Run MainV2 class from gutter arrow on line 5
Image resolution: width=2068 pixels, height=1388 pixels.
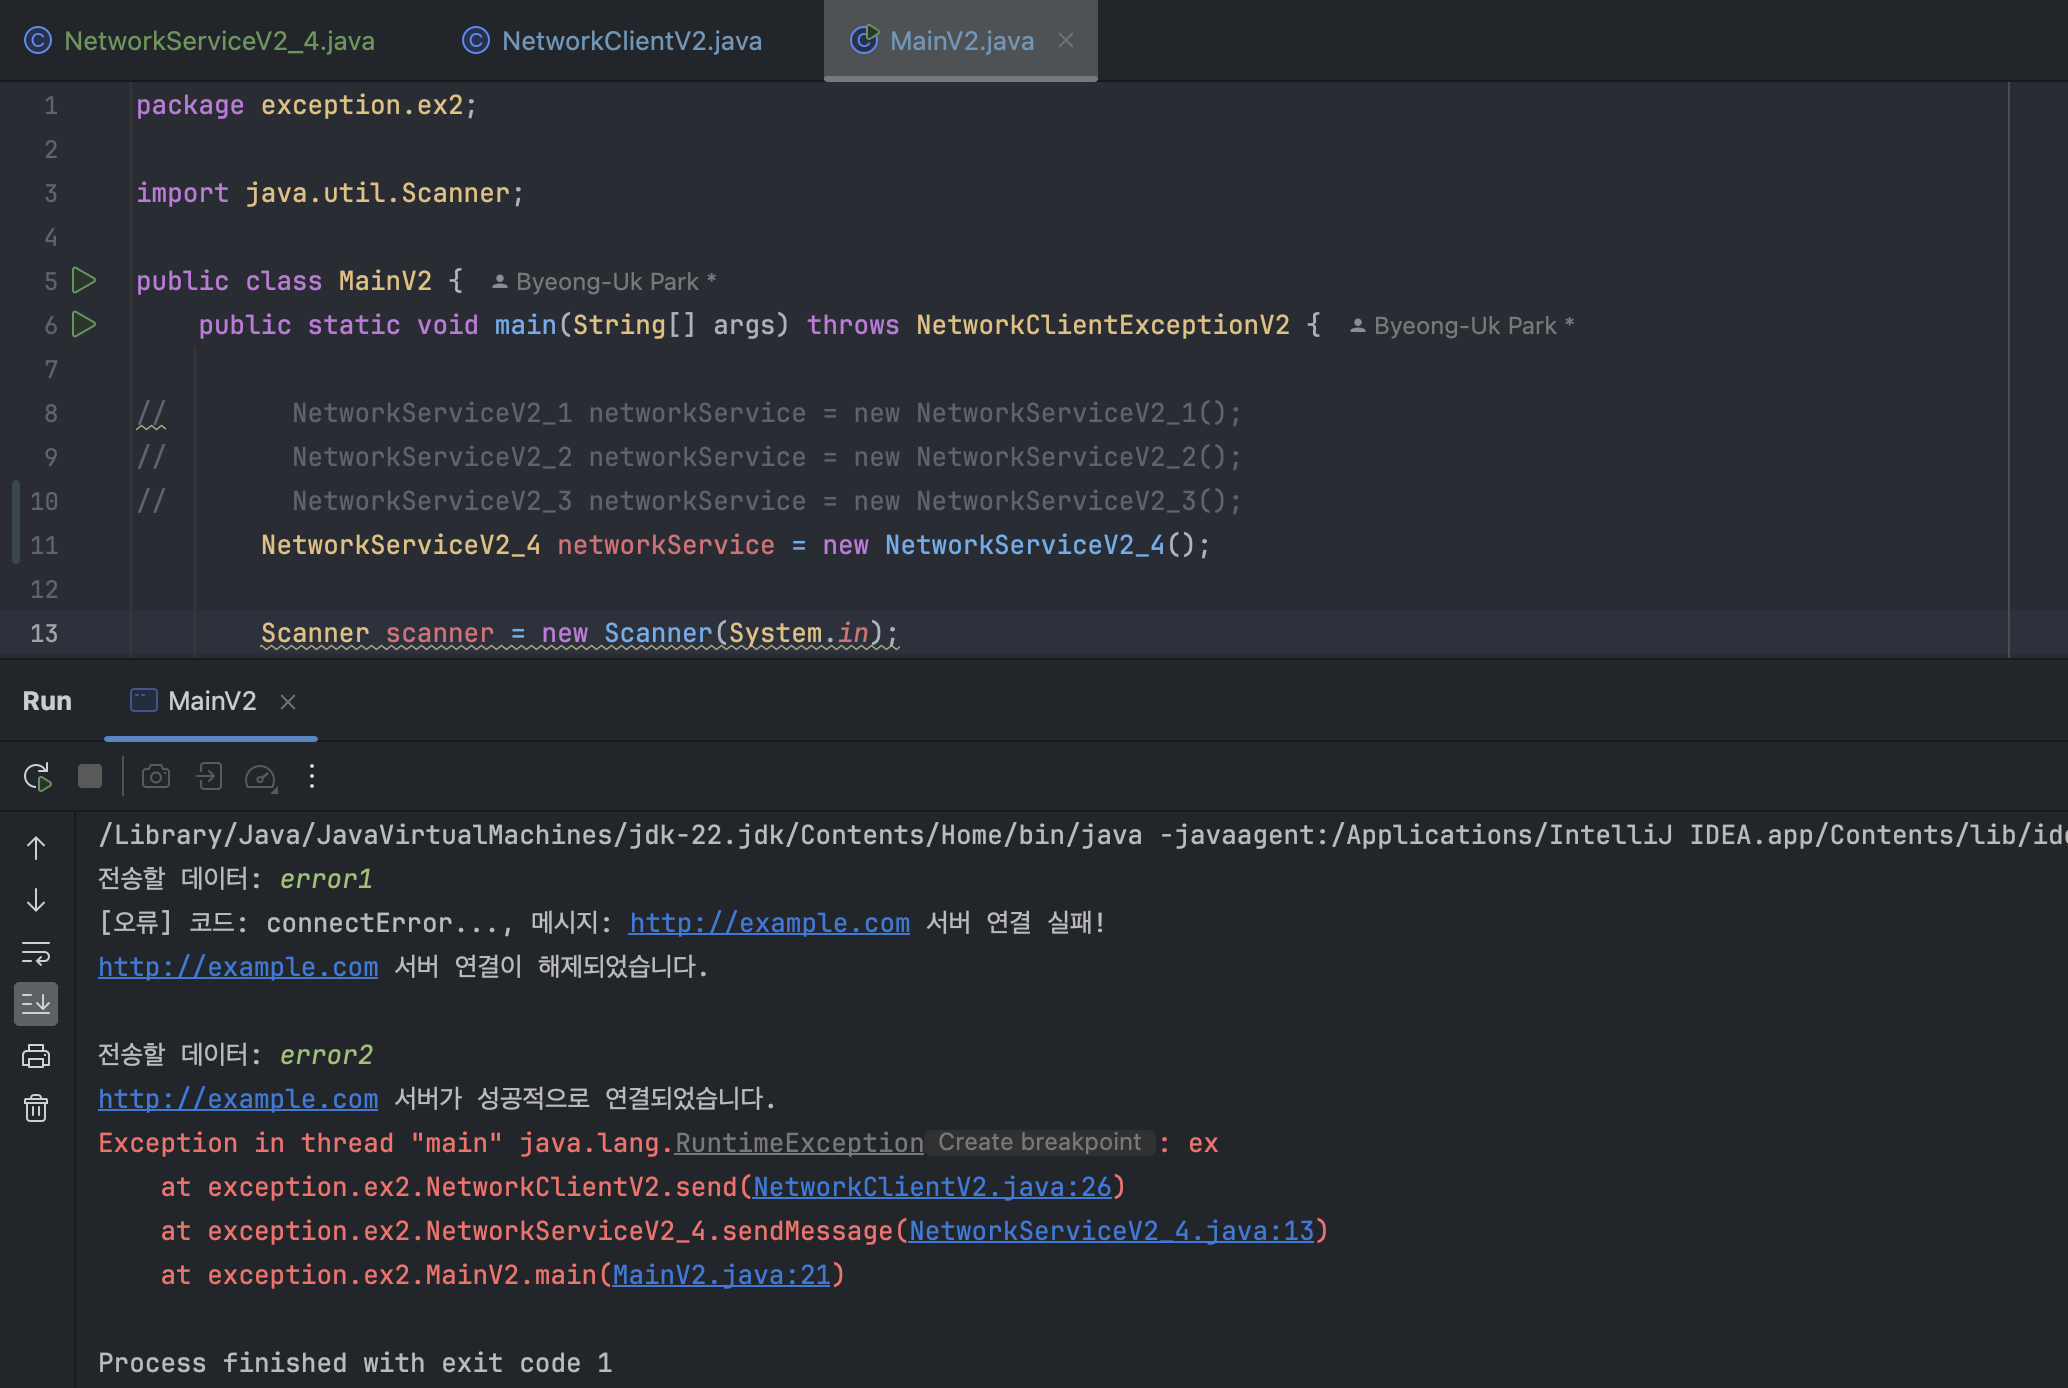[85, 281]
